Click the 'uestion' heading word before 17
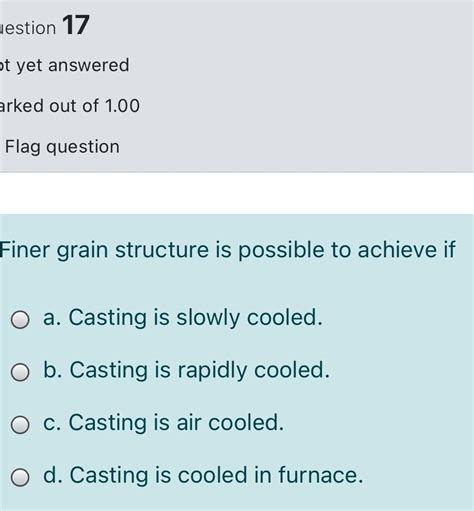Viewport: 474px width, 511px height. pos(28,28)
